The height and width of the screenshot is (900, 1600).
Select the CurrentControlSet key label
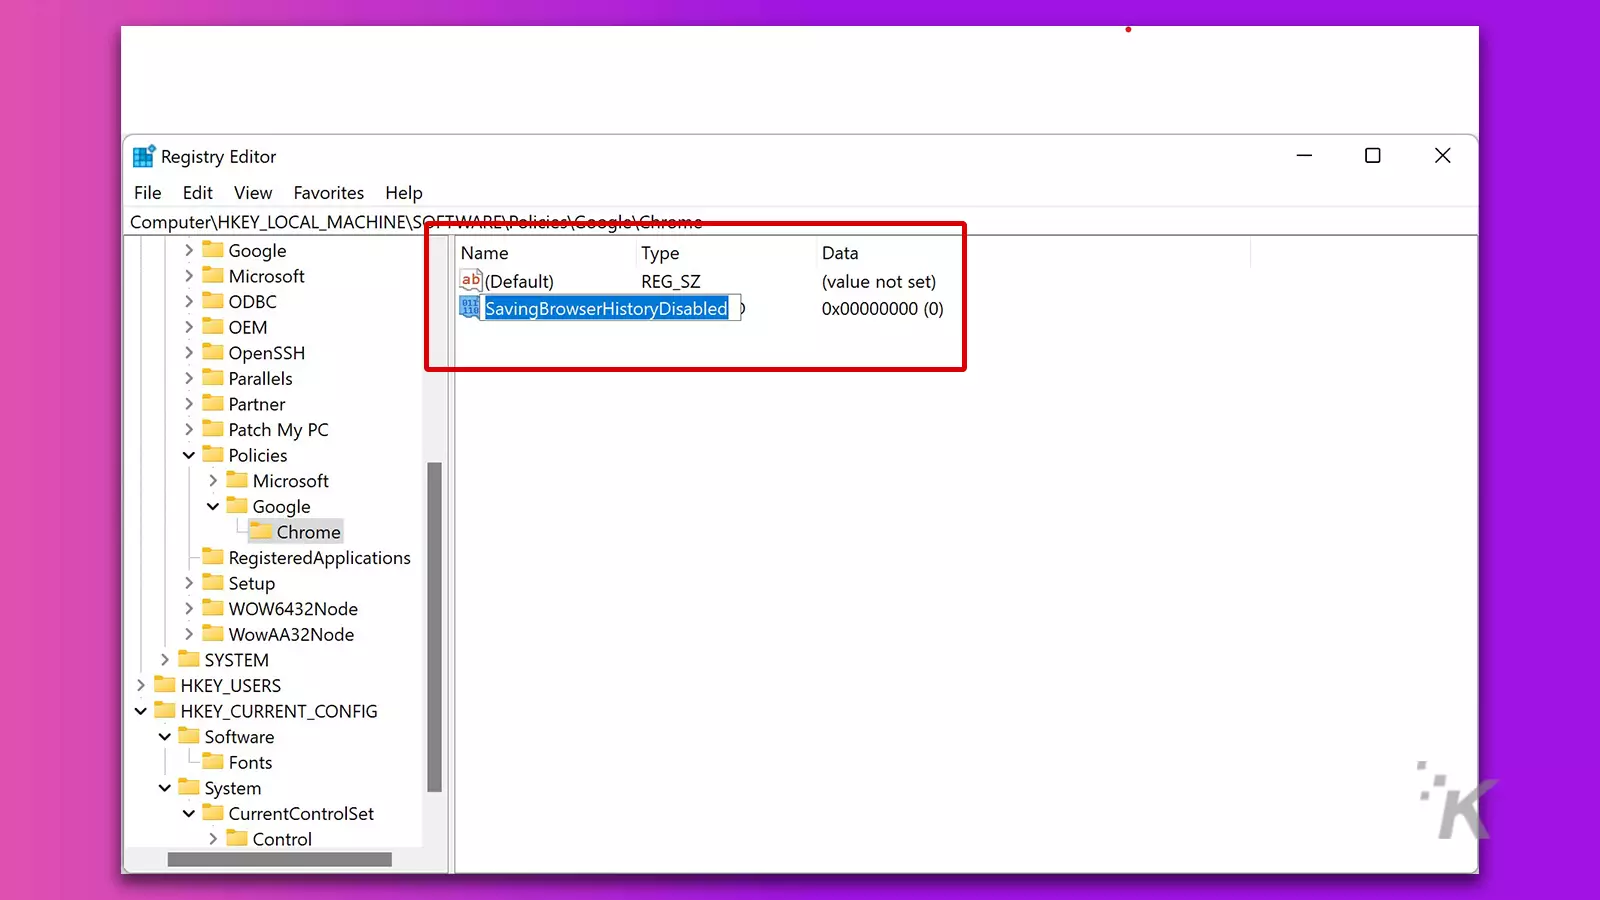301,814
